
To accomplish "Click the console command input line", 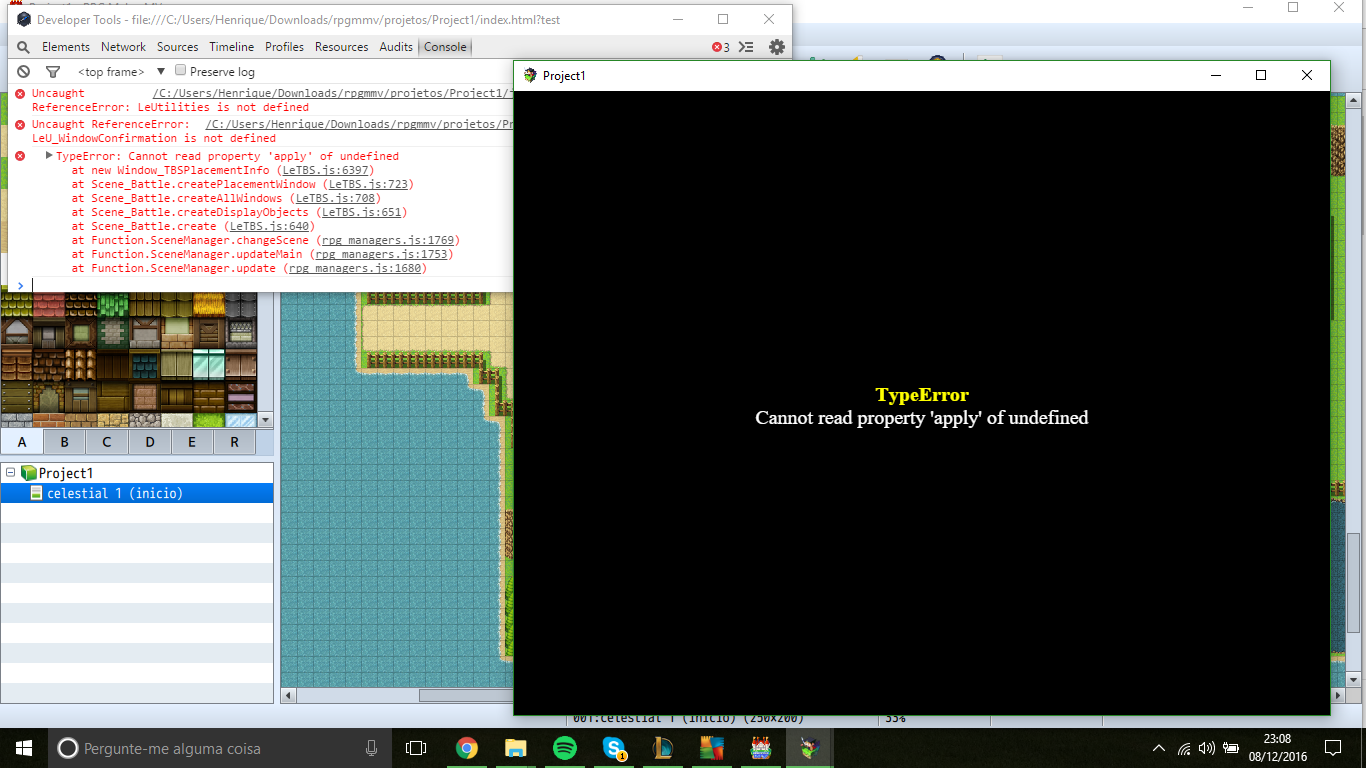I will 270,285.
